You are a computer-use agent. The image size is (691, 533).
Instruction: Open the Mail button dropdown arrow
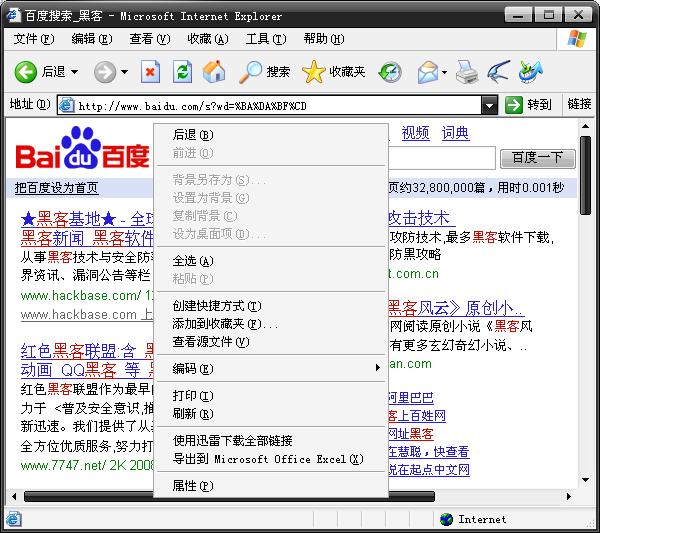pos(444,72)
